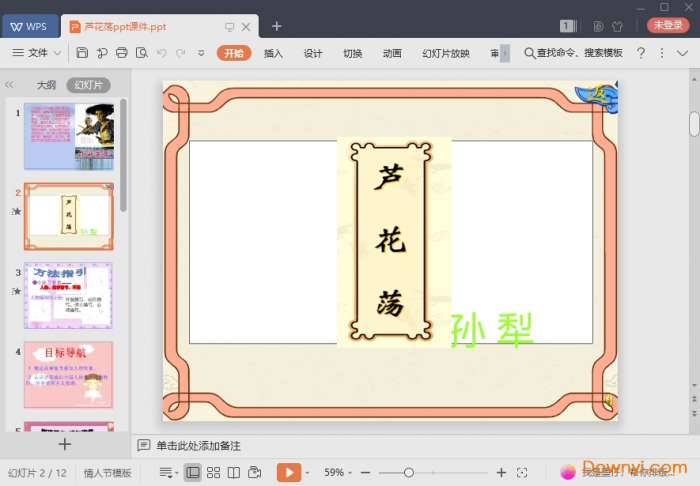Screen dimensions: 700x486
Task: Open print preview from toolbar
Action: coord(142,53)
